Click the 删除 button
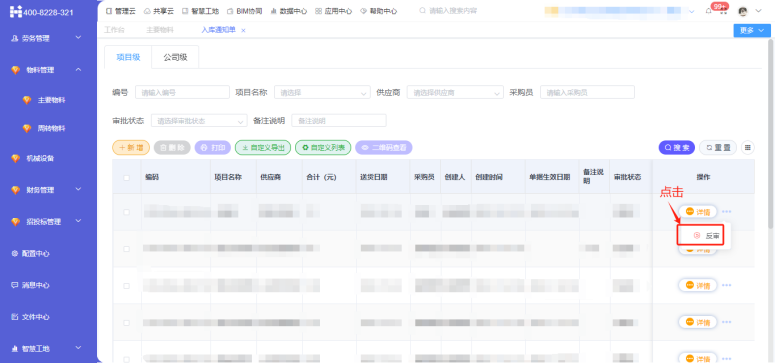Screen dimensions: 775x364 172,147
